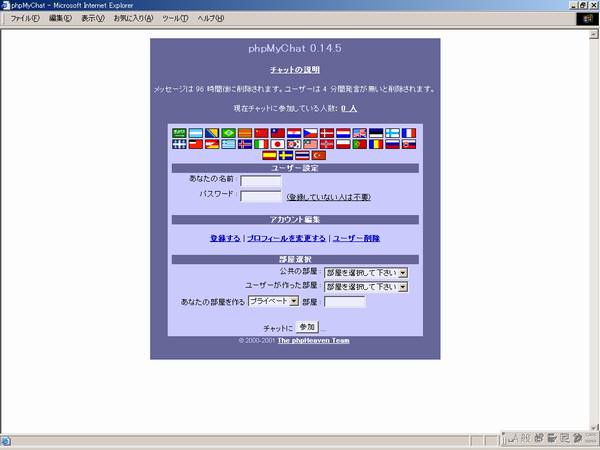Pick the Thai flag

tap(302, 155)
